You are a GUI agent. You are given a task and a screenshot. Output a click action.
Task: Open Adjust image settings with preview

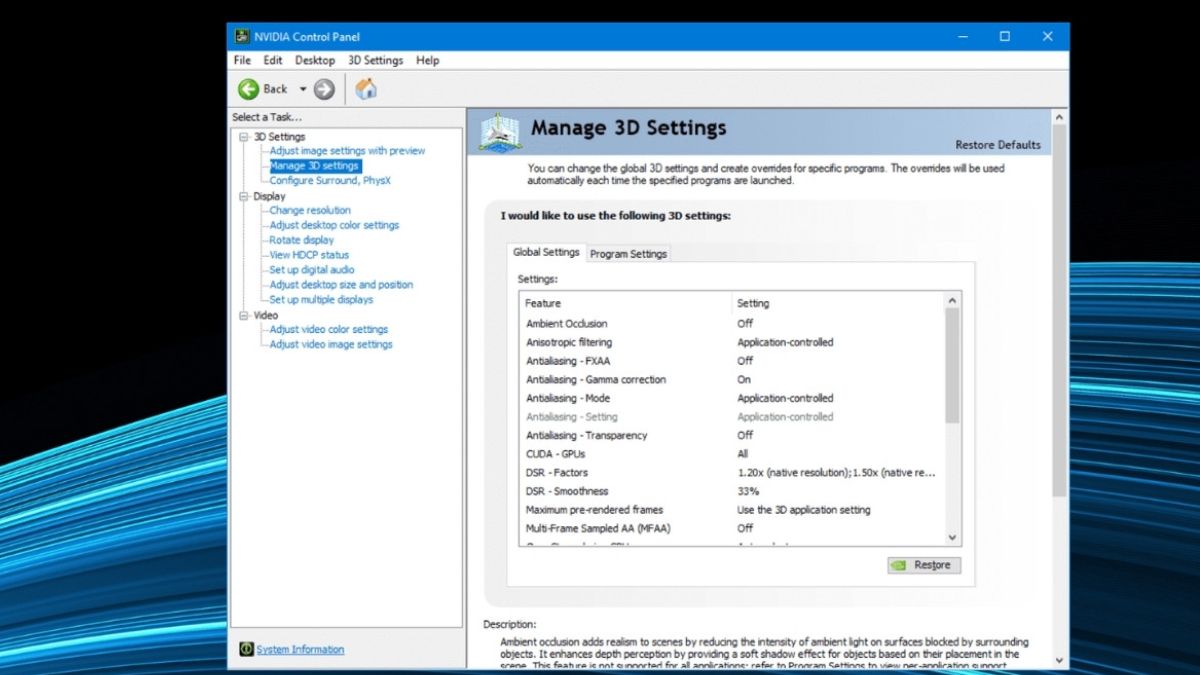click(x=347, y=151)
